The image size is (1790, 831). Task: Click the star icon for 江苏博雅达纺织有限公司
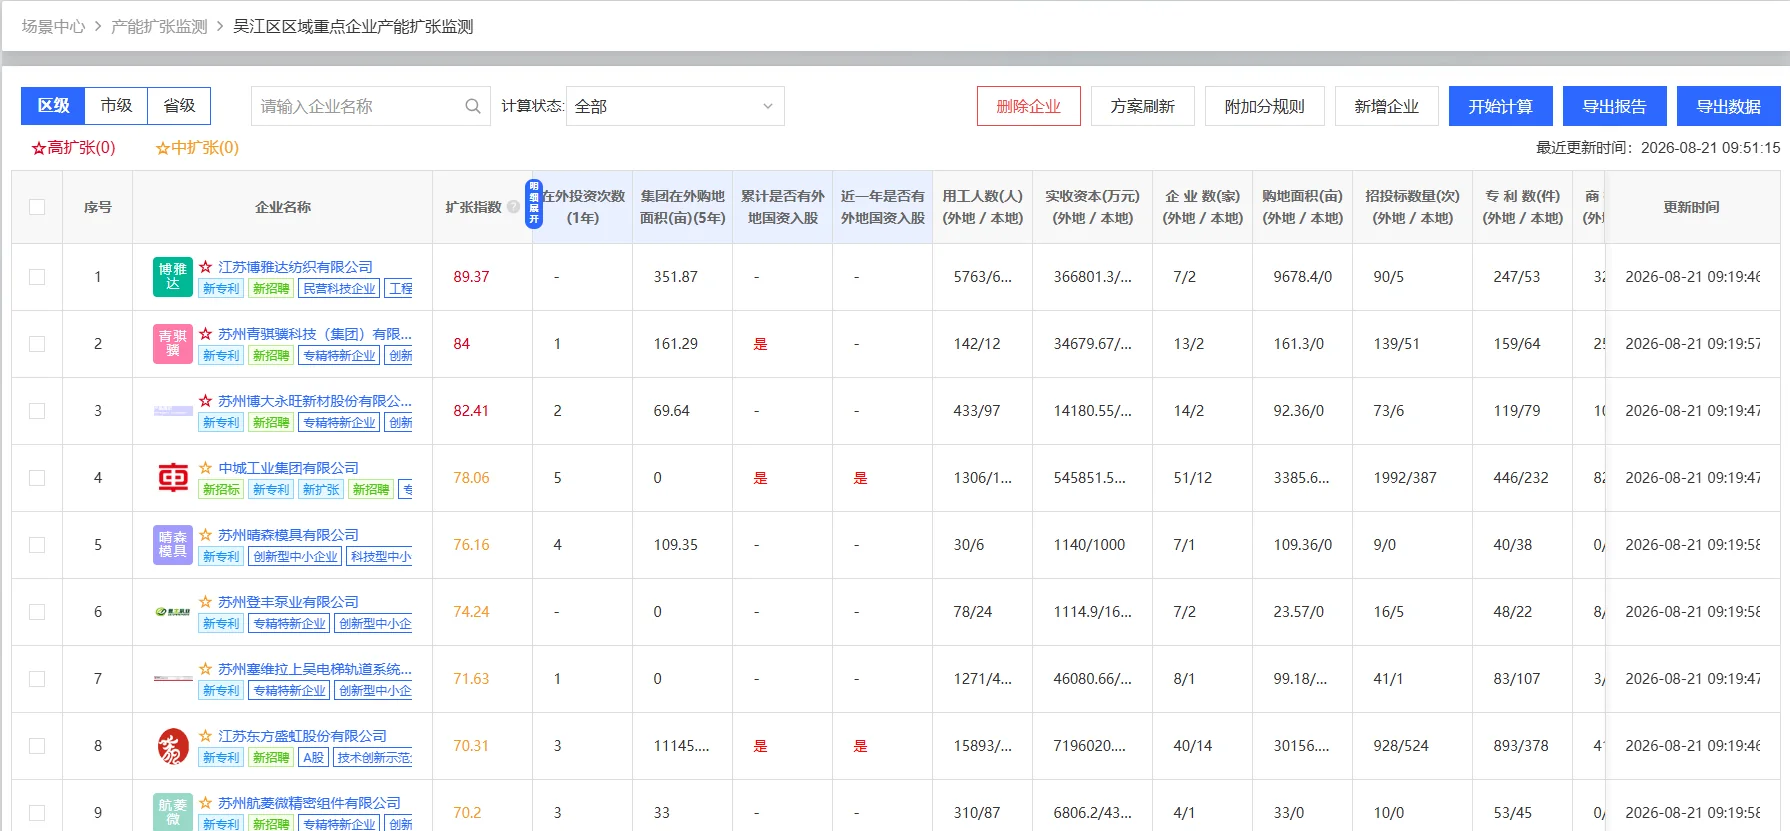tap(205, 267)
